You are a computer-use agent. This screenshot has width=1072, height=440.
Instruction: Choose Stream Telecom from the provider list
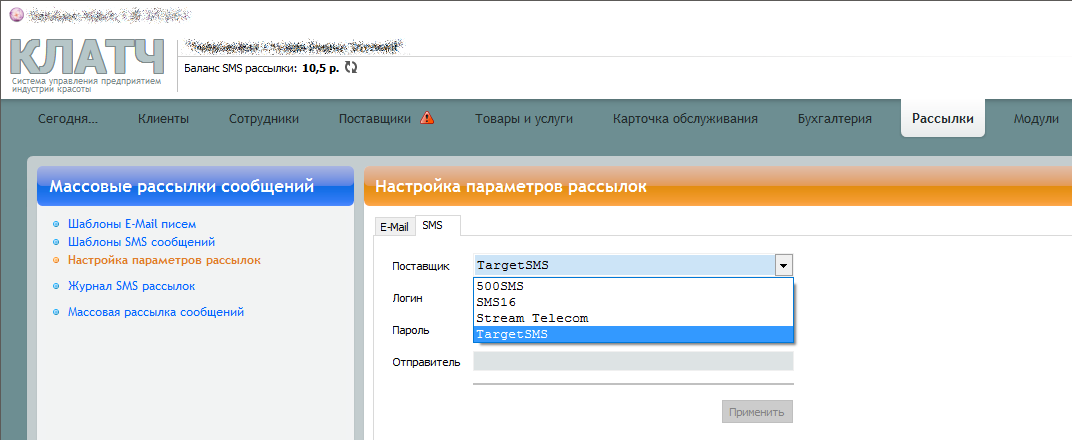(x=633, y=318)
